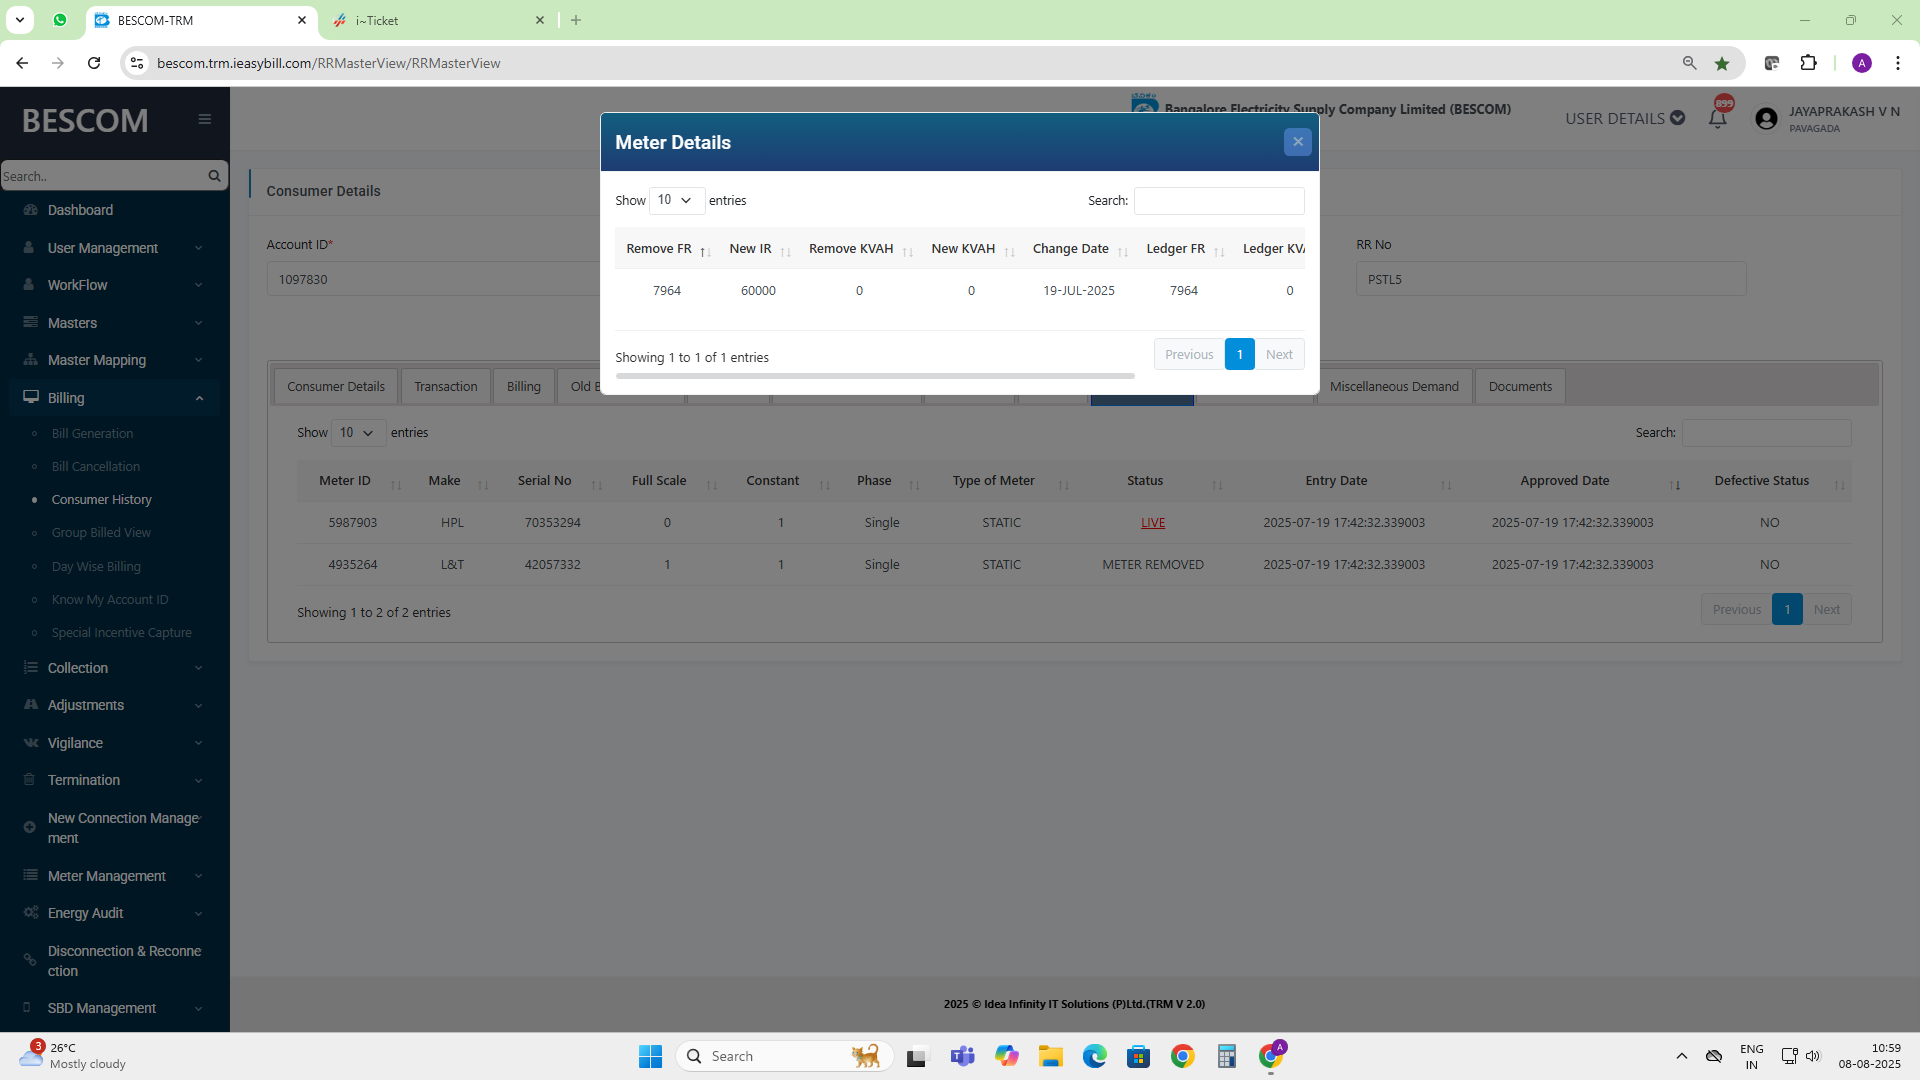Screen dimensions: 1920x1080
Task: Sort by Change Date column
Action: pyautogui.click(x=1071, y=249)
